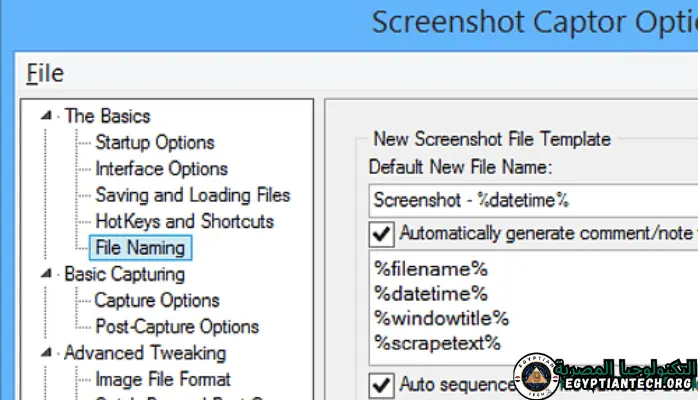
Task: Select HotKeys and Shortcuts entry
Action: point(184,221)
